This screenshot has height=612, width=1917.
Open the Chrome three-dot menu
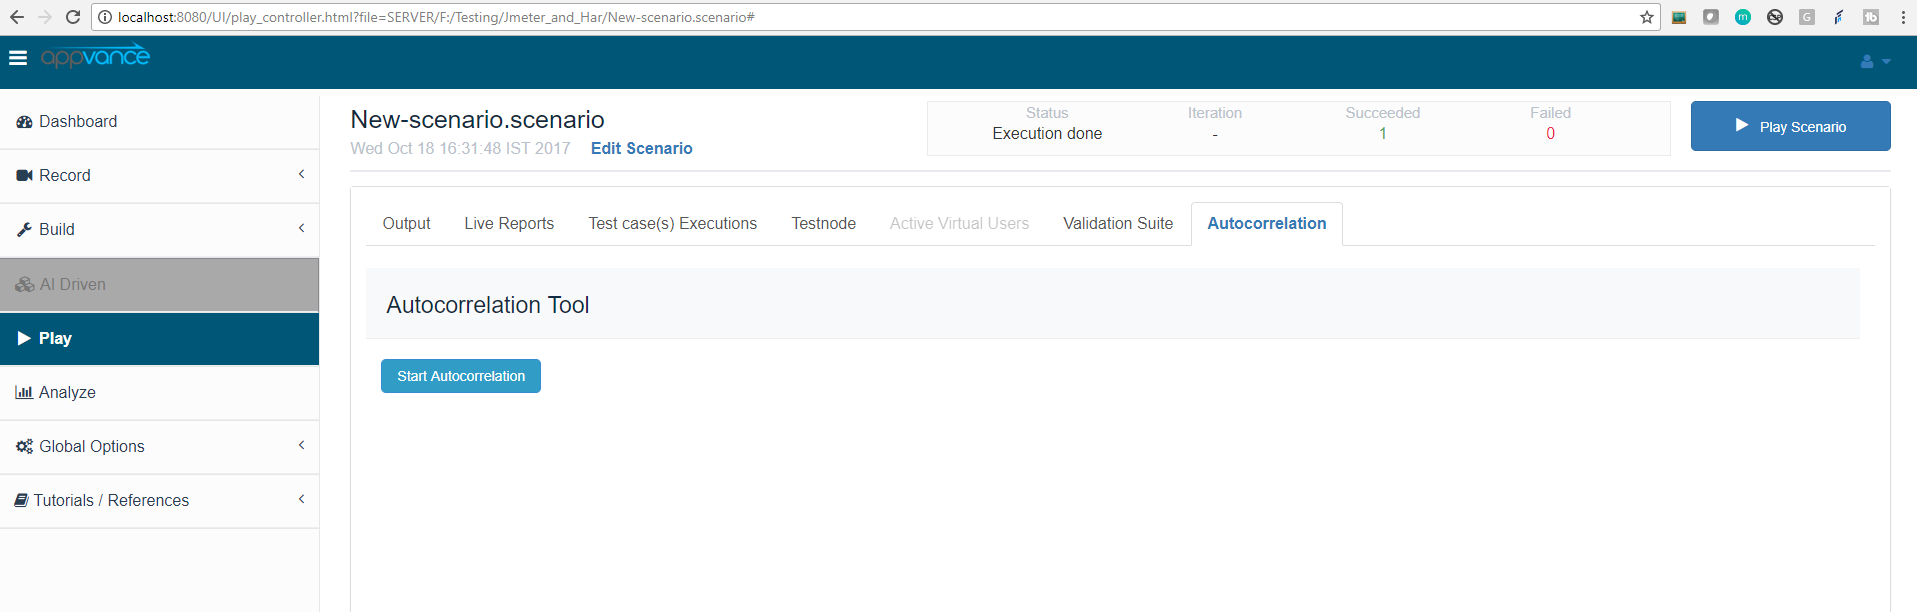coord(1902,17)
